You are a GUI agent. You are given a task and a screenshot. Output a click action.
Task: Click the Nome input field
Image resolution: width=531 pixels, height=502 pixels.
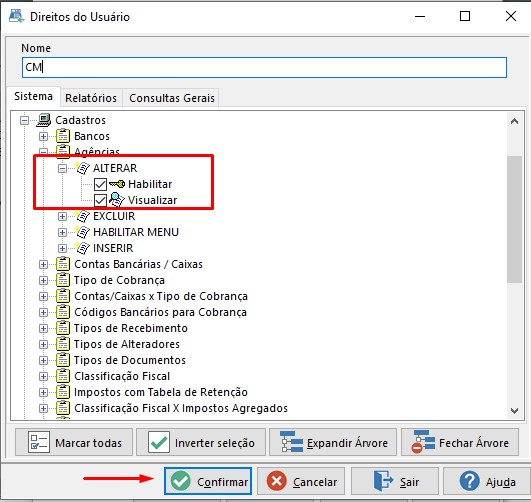tap(264, 67)
